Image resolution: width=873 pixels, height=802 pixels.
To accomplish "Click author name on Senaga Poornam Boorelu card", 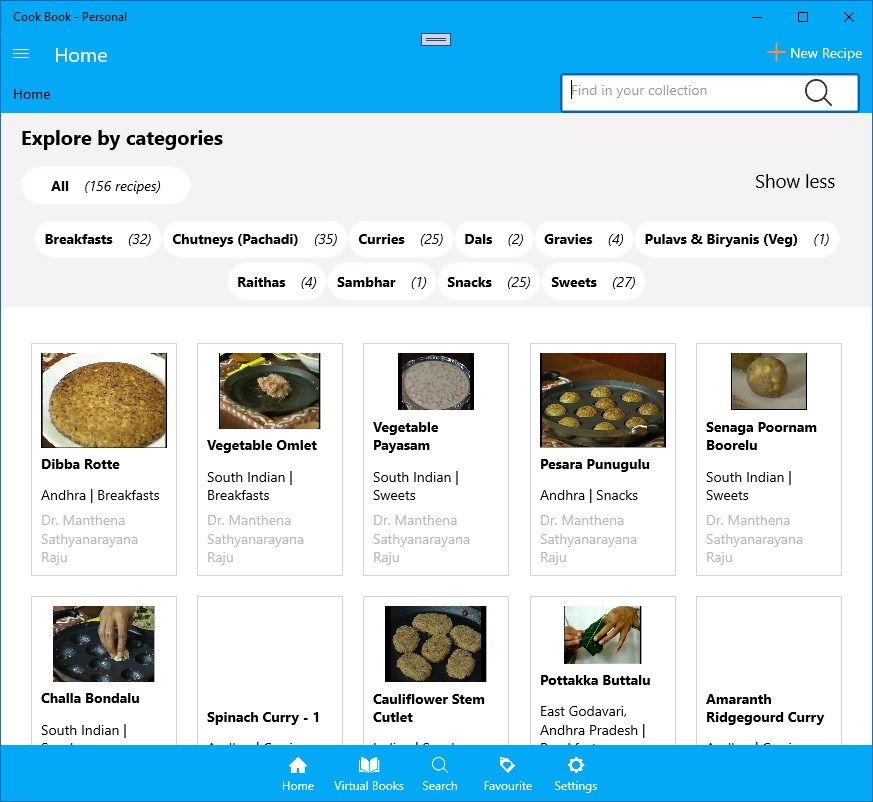I will (x=754, y=539).
